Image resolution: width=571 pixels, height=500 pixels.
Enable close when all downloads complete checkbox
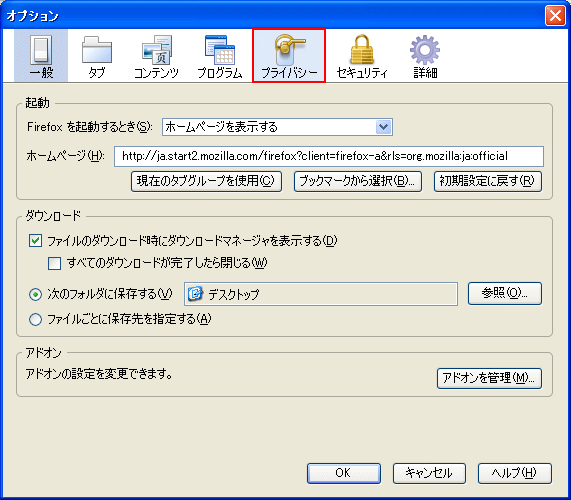54,263
